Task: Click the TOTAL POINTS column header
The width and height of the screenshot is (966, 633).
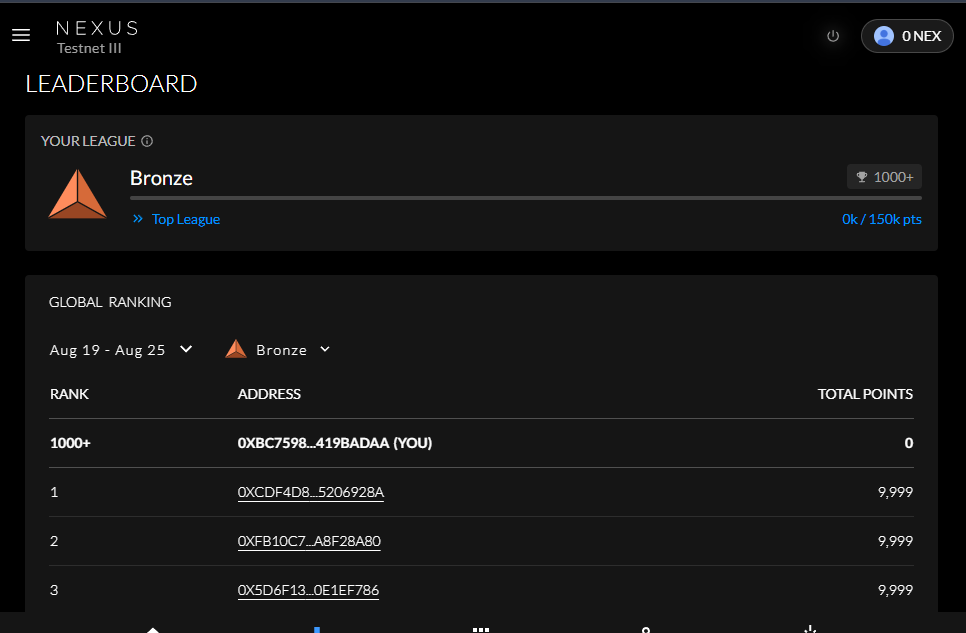Action: [x=865, y=394]
